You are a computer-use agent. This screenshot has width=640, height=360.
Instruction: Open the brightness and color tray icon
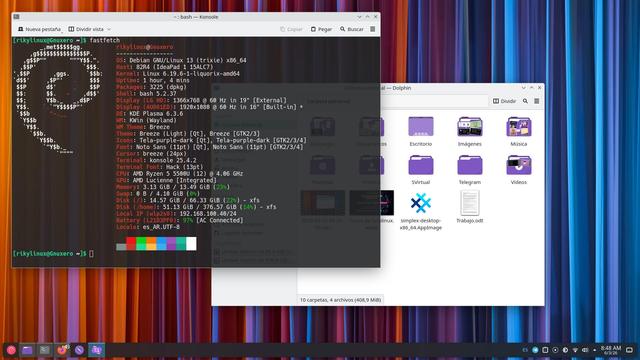click(565, 350)
